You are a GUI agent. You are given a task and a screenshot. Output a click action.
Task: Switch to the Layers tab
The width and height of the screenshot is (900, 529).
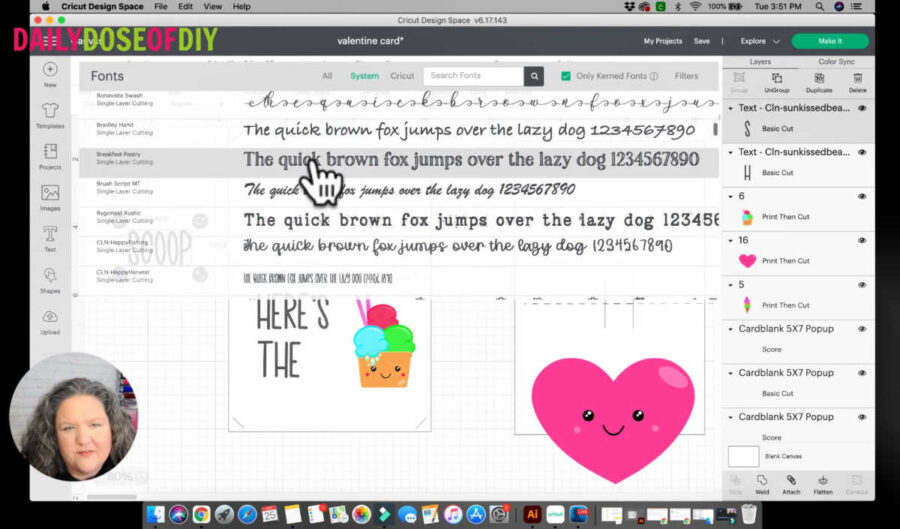click(x=760, y=61)
